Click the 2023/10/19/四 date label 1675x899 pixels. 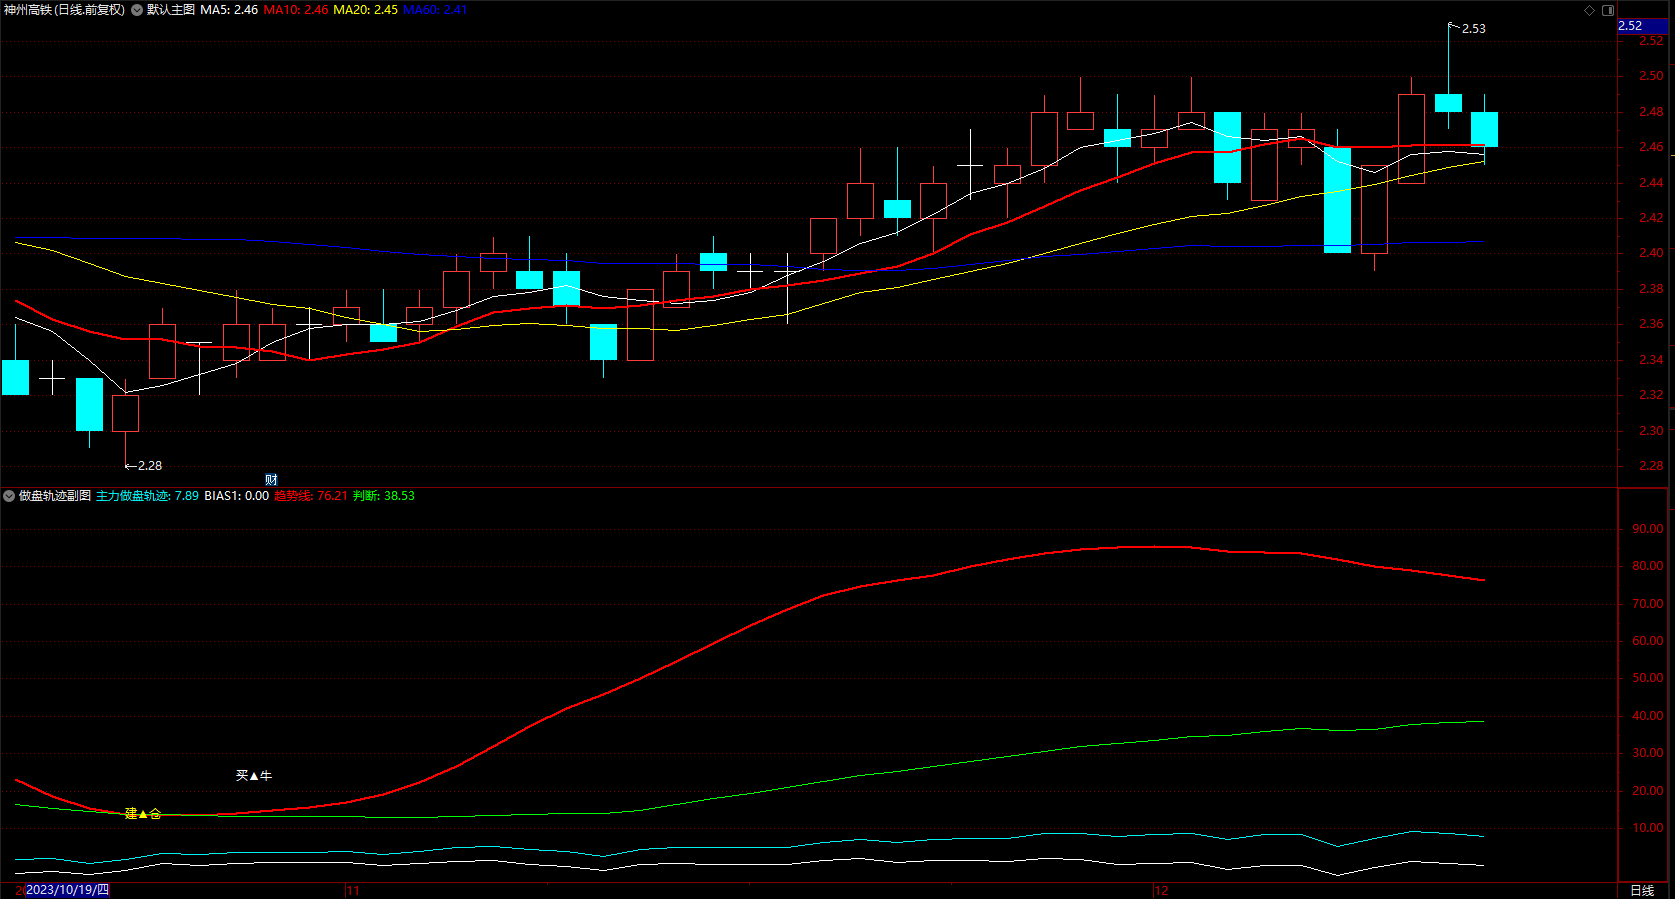67,890
